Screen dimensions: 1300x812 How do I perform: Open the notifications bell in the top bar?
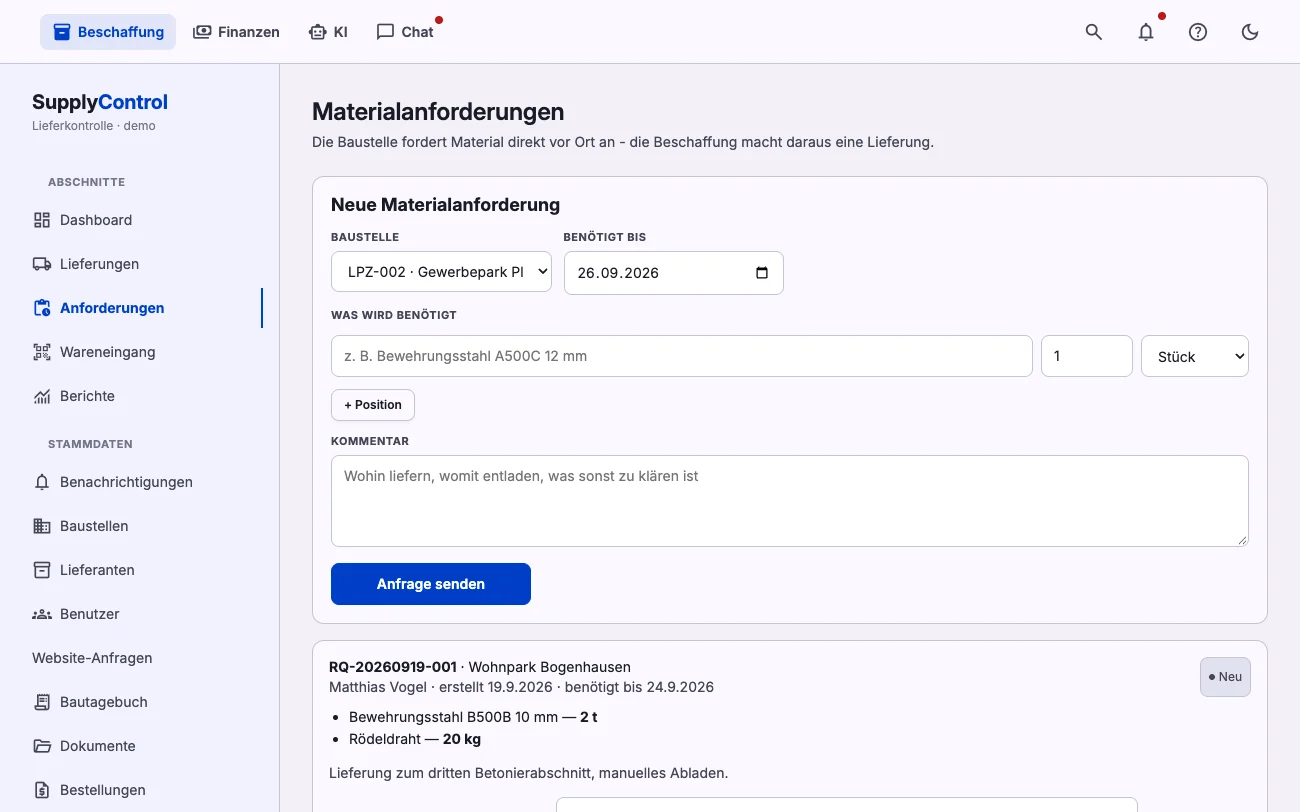(x=1146, y=32)
